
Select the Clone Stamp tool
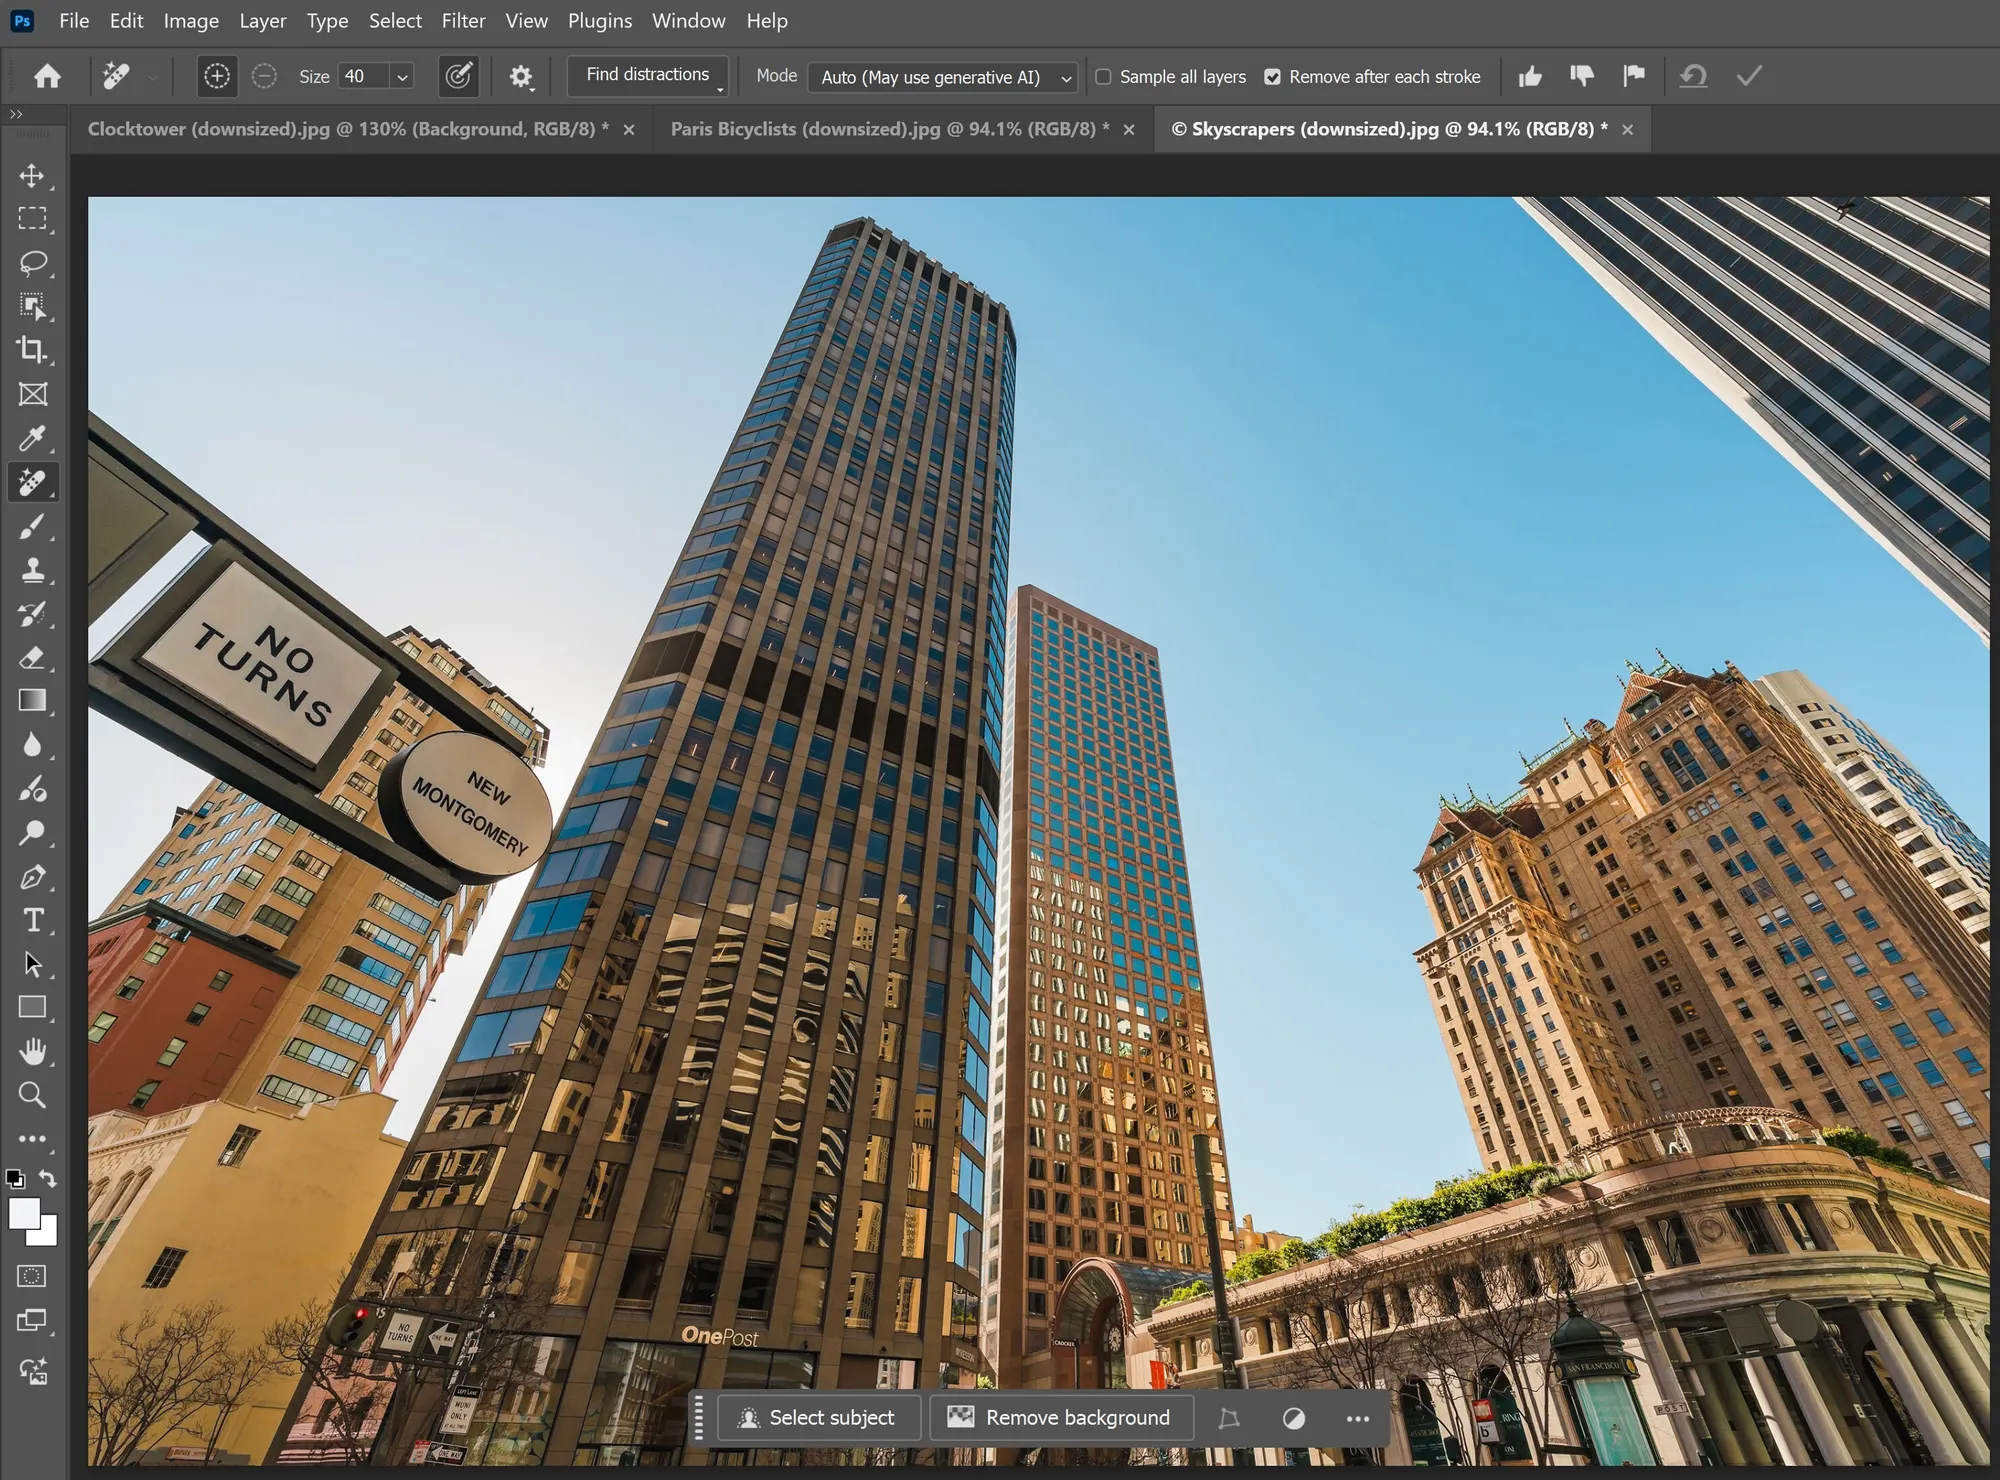tap(32, 570)
